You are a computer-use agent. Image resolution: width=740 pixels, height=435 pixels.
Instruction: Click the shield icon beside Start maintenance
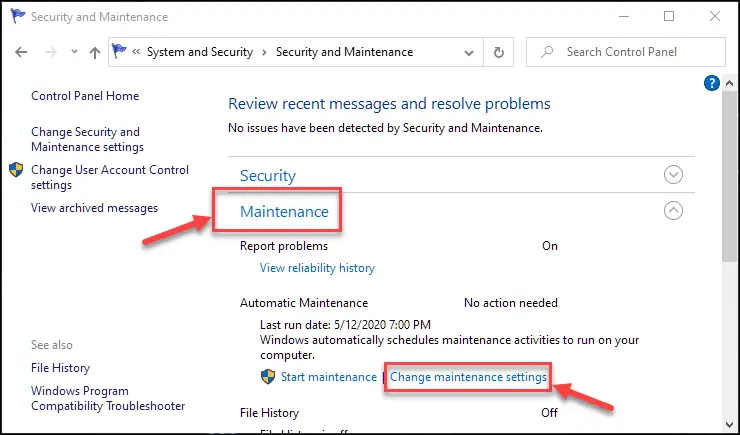[x=268, y=376]
